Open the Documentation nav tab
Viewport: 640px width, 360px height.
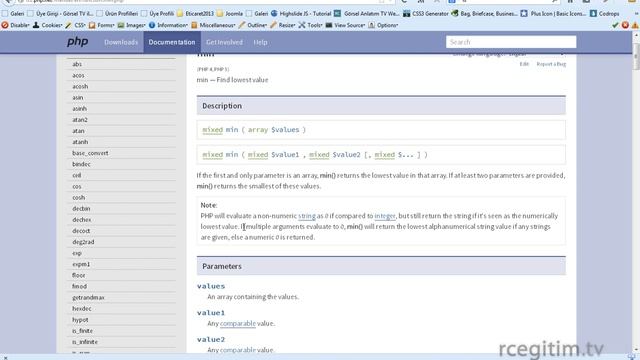pyautogui.click(x=172, y=42)
